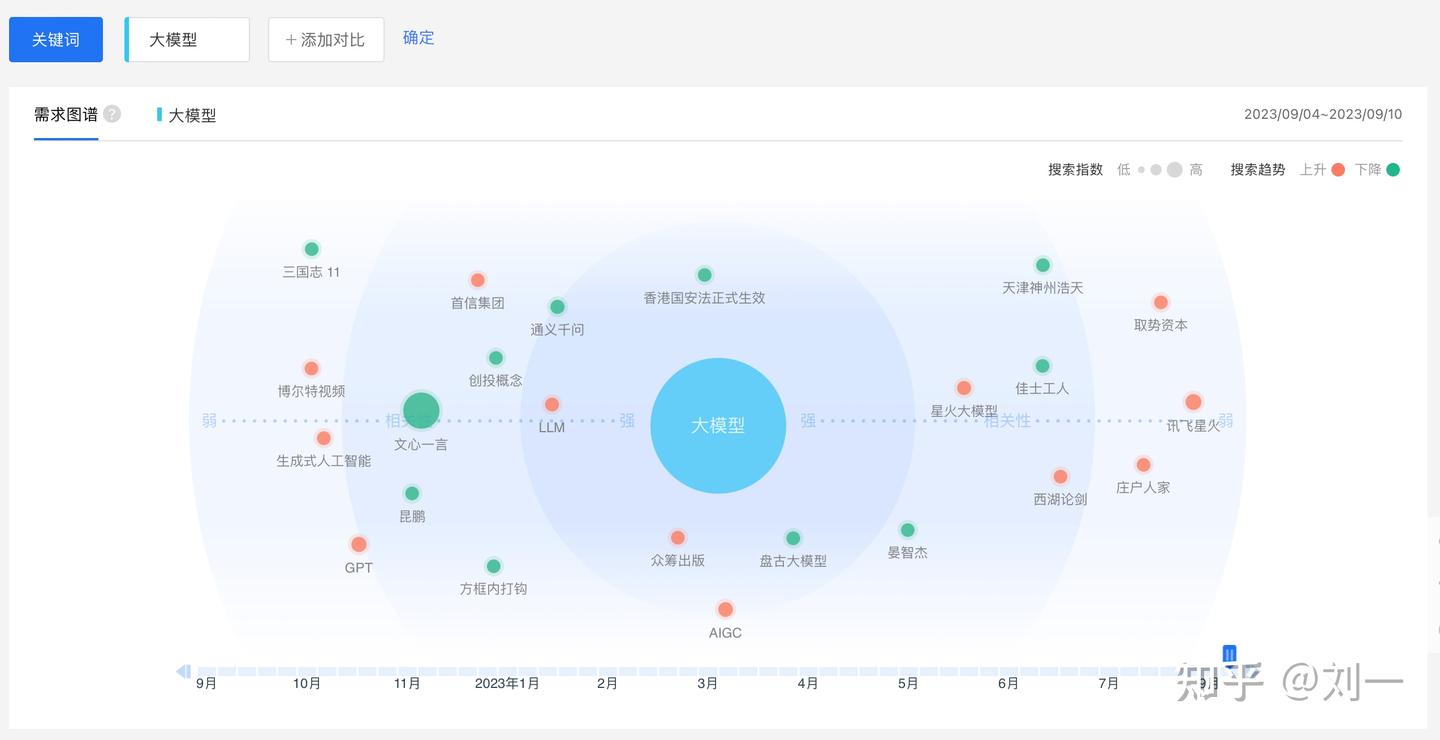1440x740 pixels.
Task: Click the 香港国安法正式生效 node dot
Action: pos(704,275)
